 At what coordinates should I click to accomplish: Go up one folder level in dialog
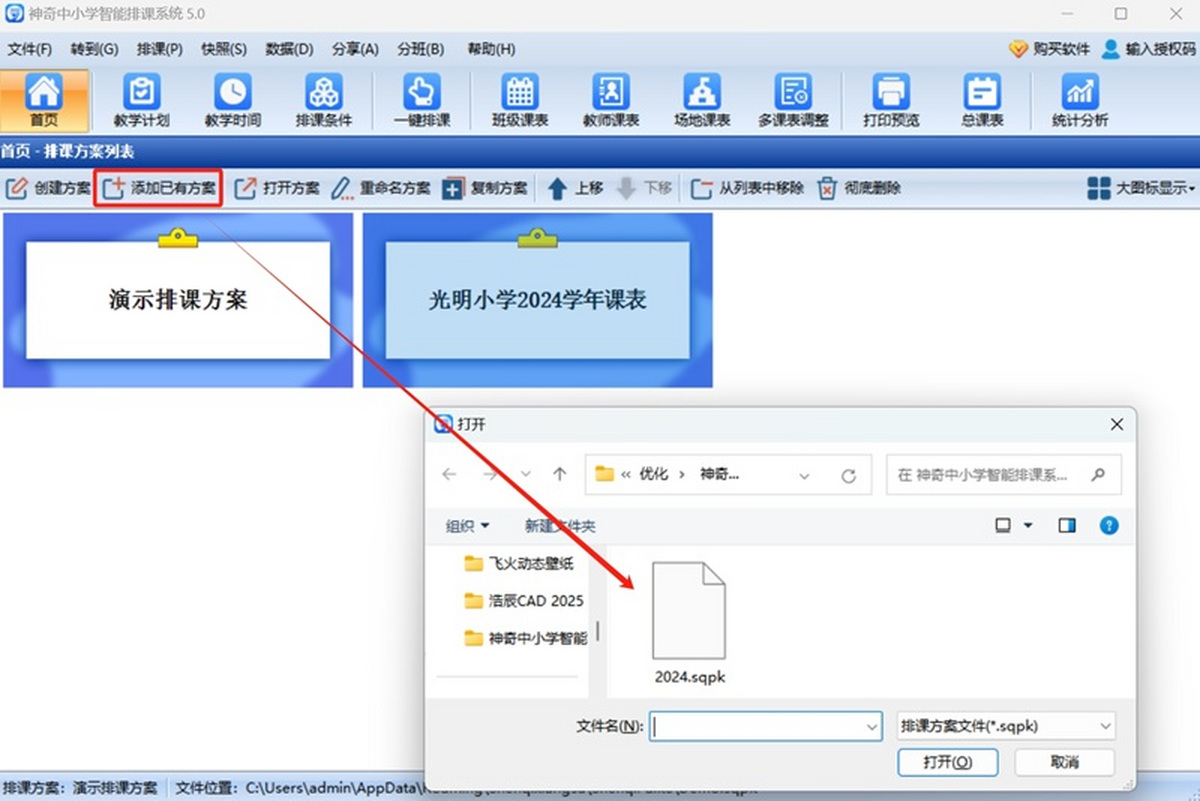(x=560, y=475)
